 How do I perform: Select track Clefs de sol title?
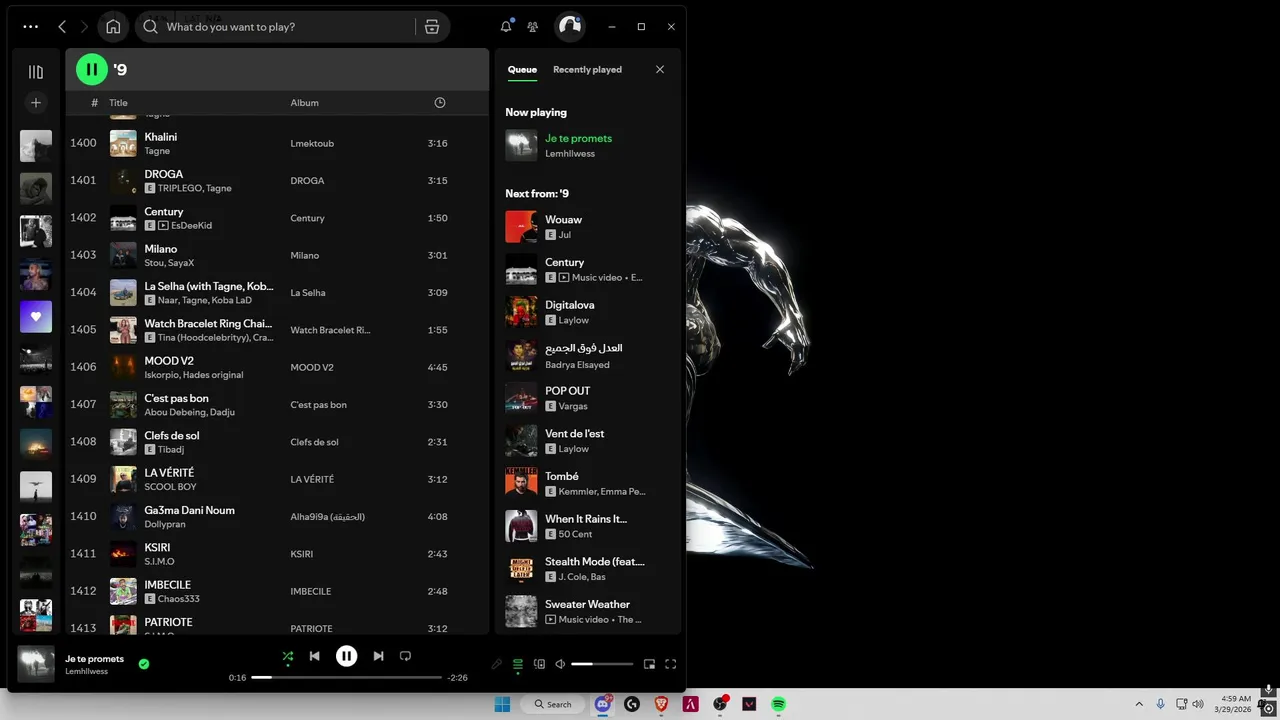[x=172, y=435]
